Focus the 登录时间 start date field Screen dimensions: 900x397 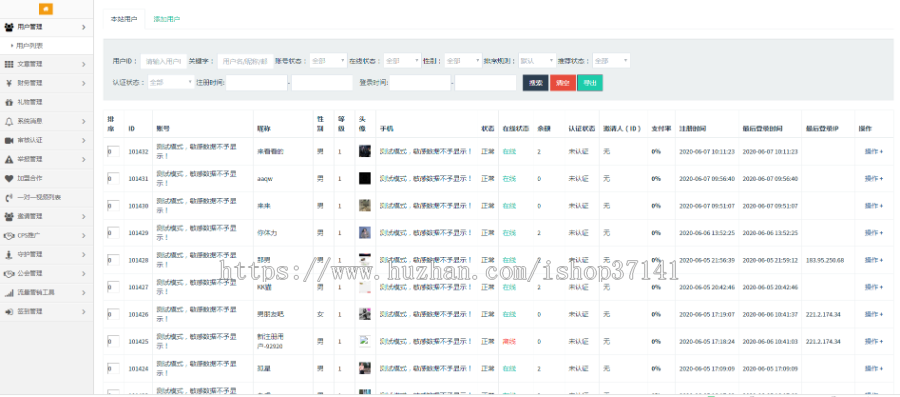[x=420, y=83]
